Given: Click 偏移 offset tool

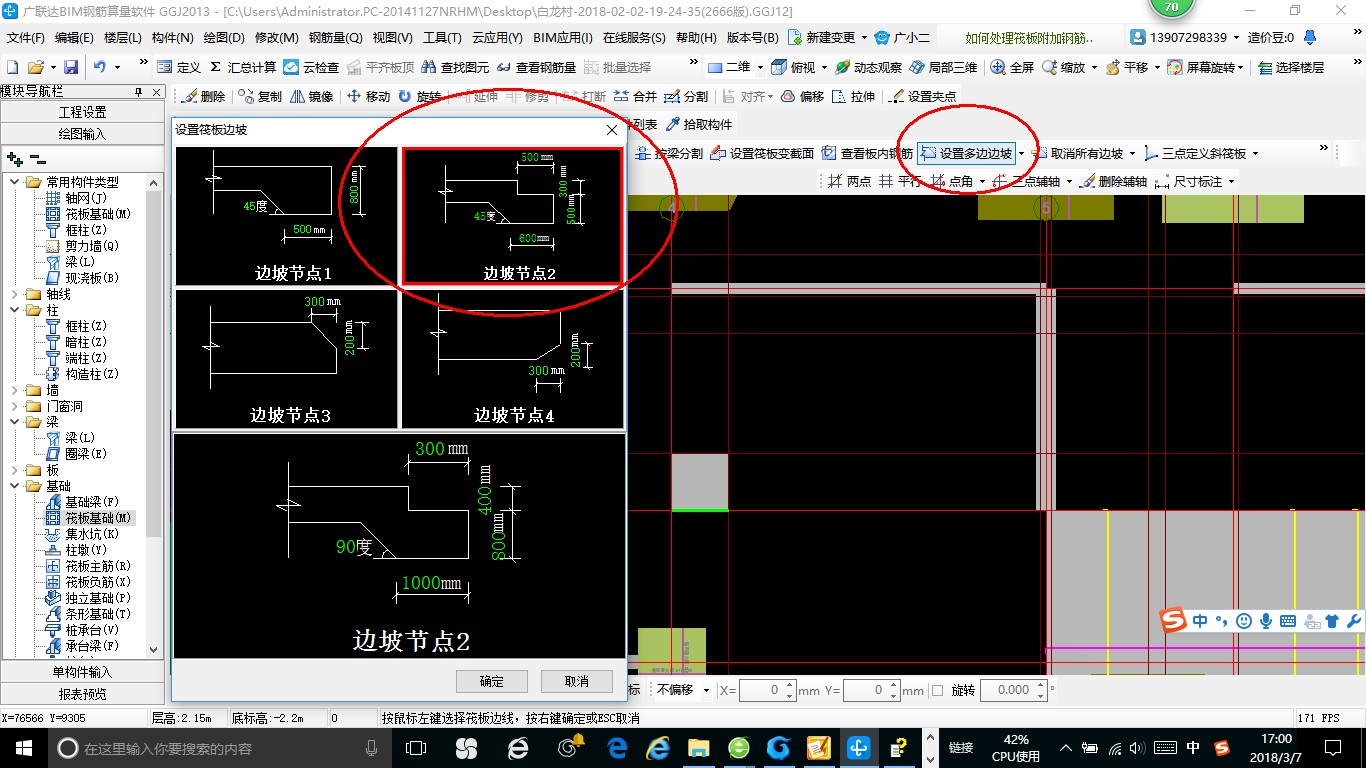Looking at the screenshot, I should tap(802, 97).
